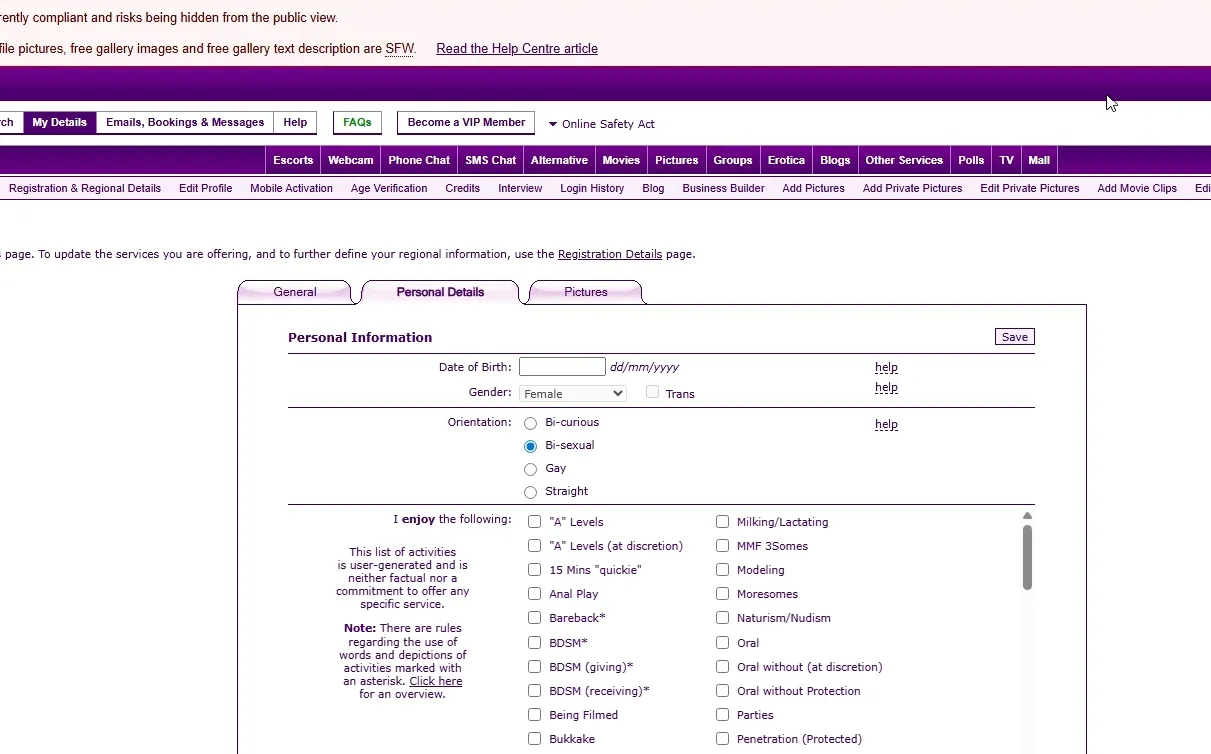Screen dimensions: 1211x754
Task: Go to the Webcam section
Action: pos(351,160)
